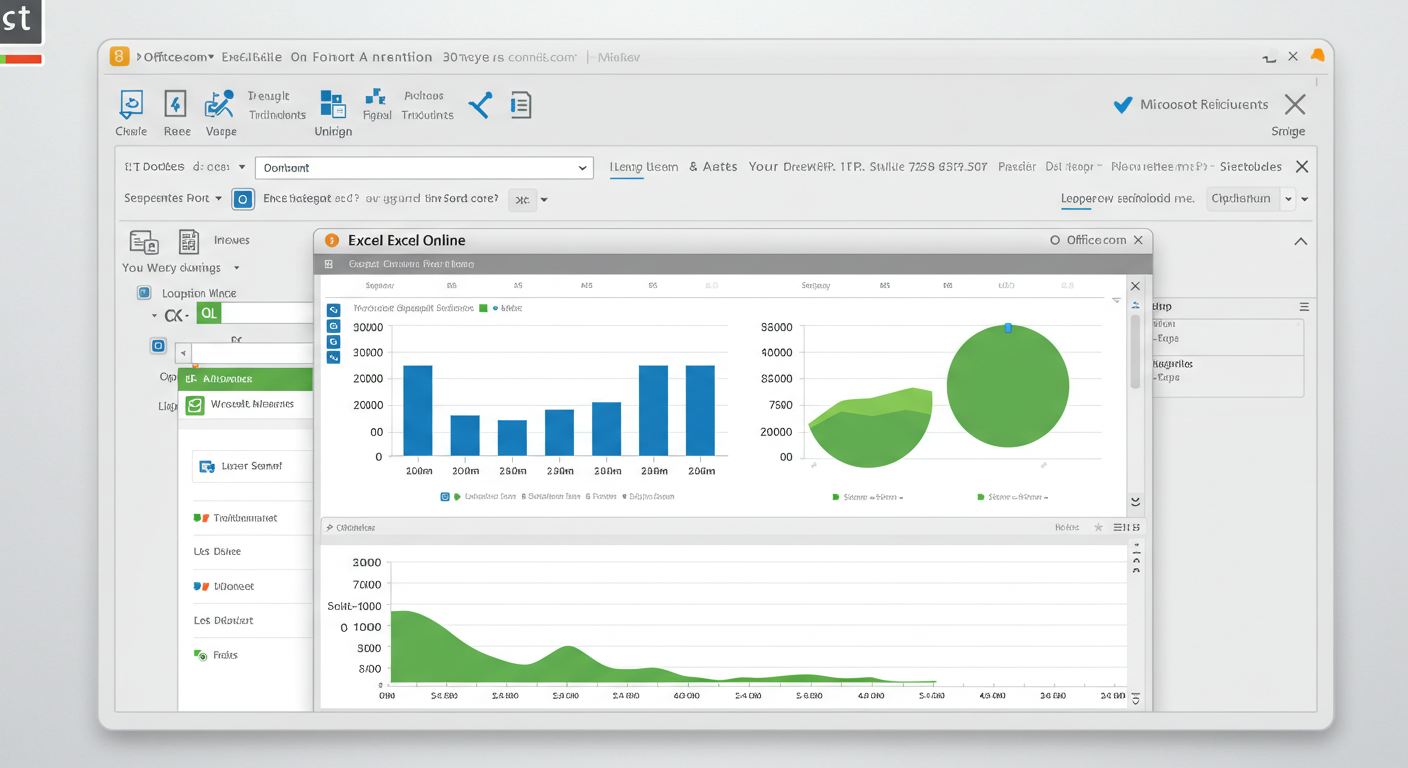Viewport: 1408px width, 768px height.
Task: Click the Reee toolbar icon
Action: click(175, 104)
